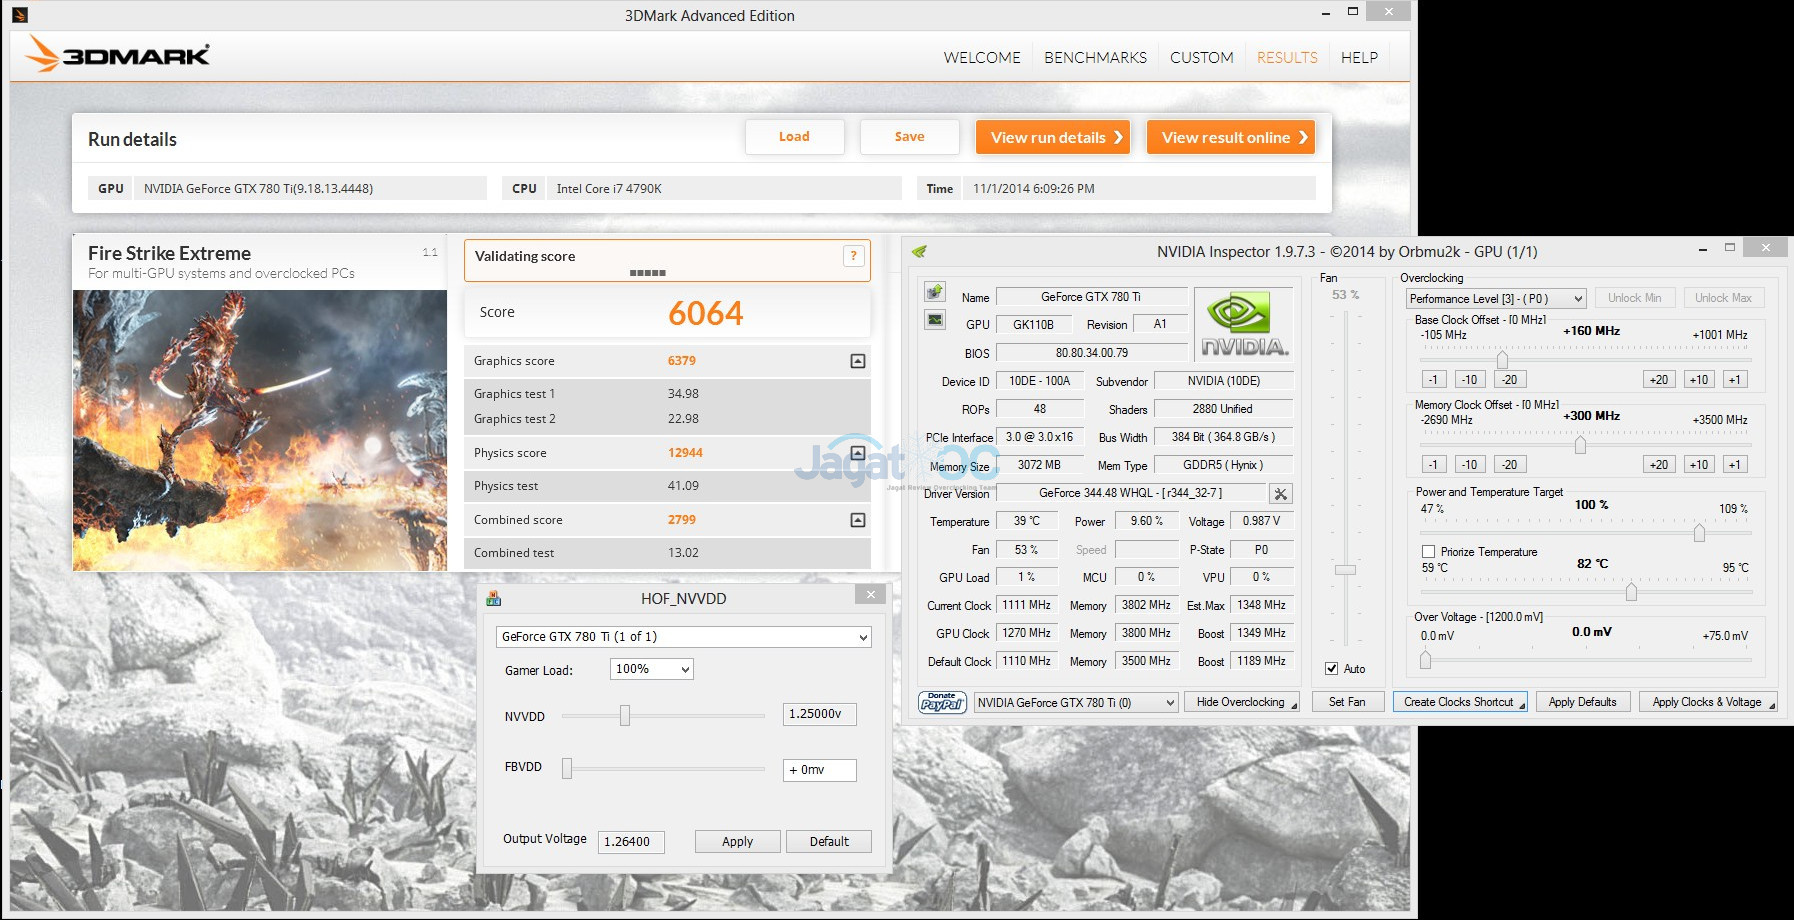Collapse the Graphics score section
Viewport: 1794px width, 920px height.
point(857,361)
